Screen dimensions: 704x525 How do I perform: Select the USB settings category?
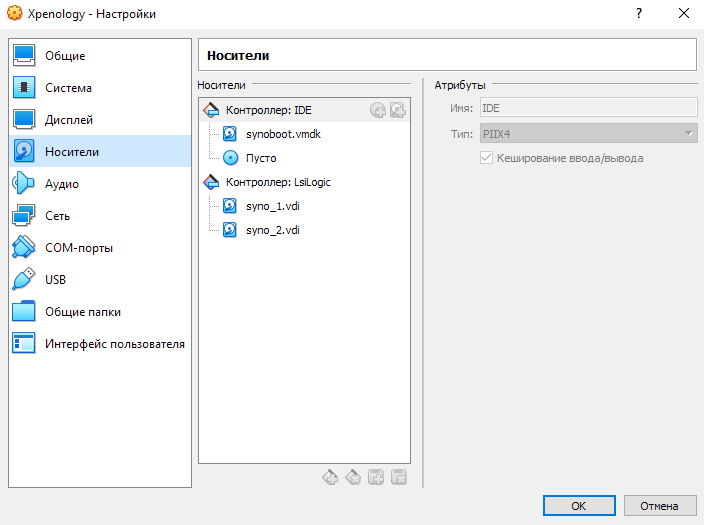pos(100,279)
